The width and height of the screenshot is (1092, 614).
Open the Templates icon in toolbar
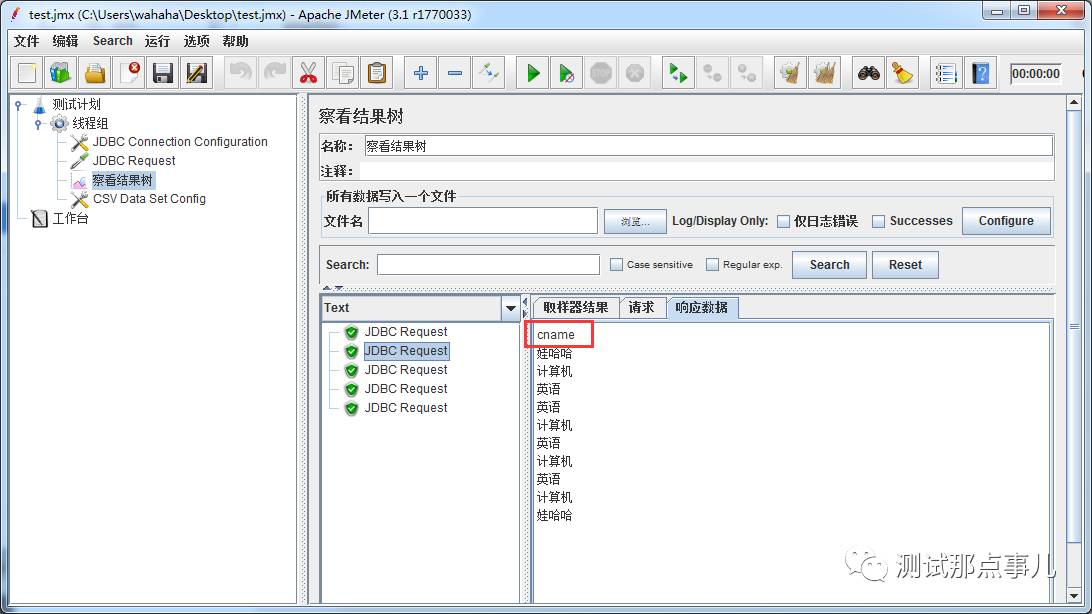point(61,73)
